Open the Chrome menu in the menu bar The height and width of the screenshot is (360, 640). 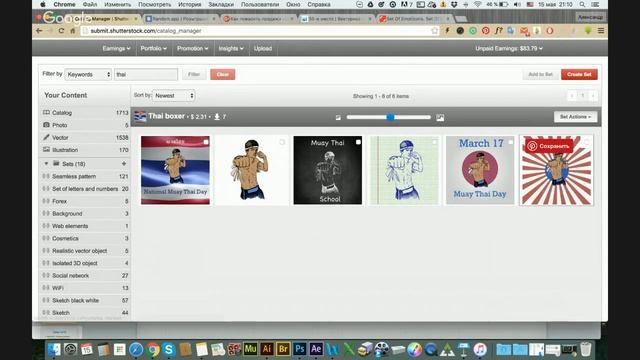(64, 4)
